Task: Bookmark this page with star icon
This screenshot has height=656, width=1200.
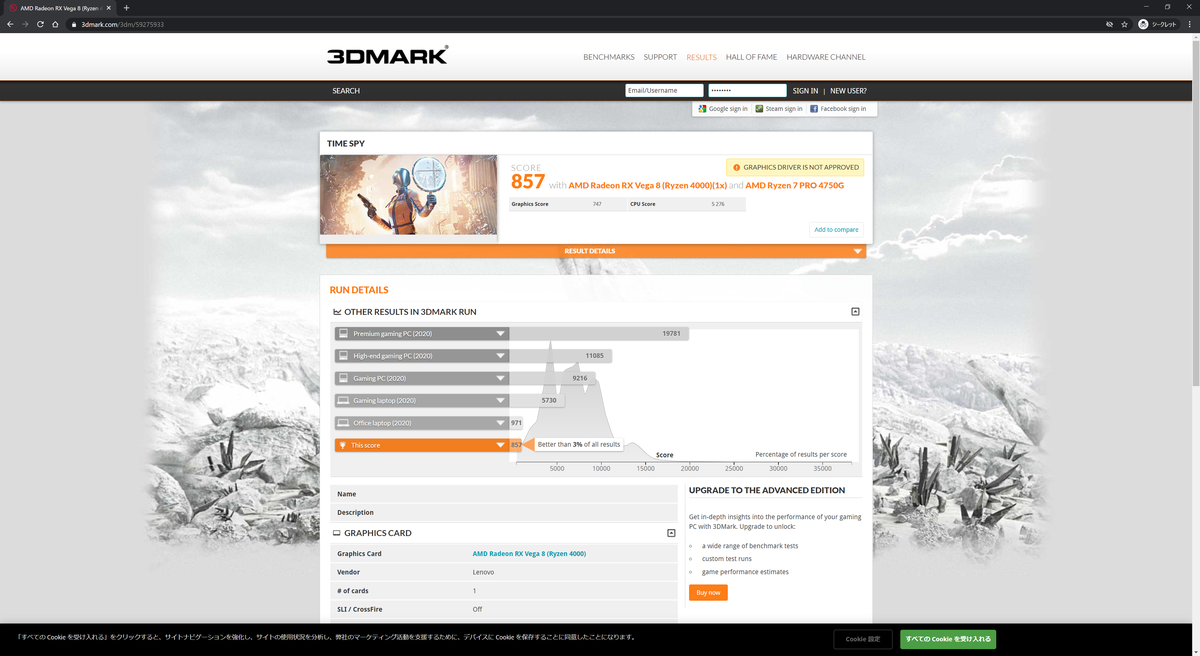Action: click(x=1125, y=24)
